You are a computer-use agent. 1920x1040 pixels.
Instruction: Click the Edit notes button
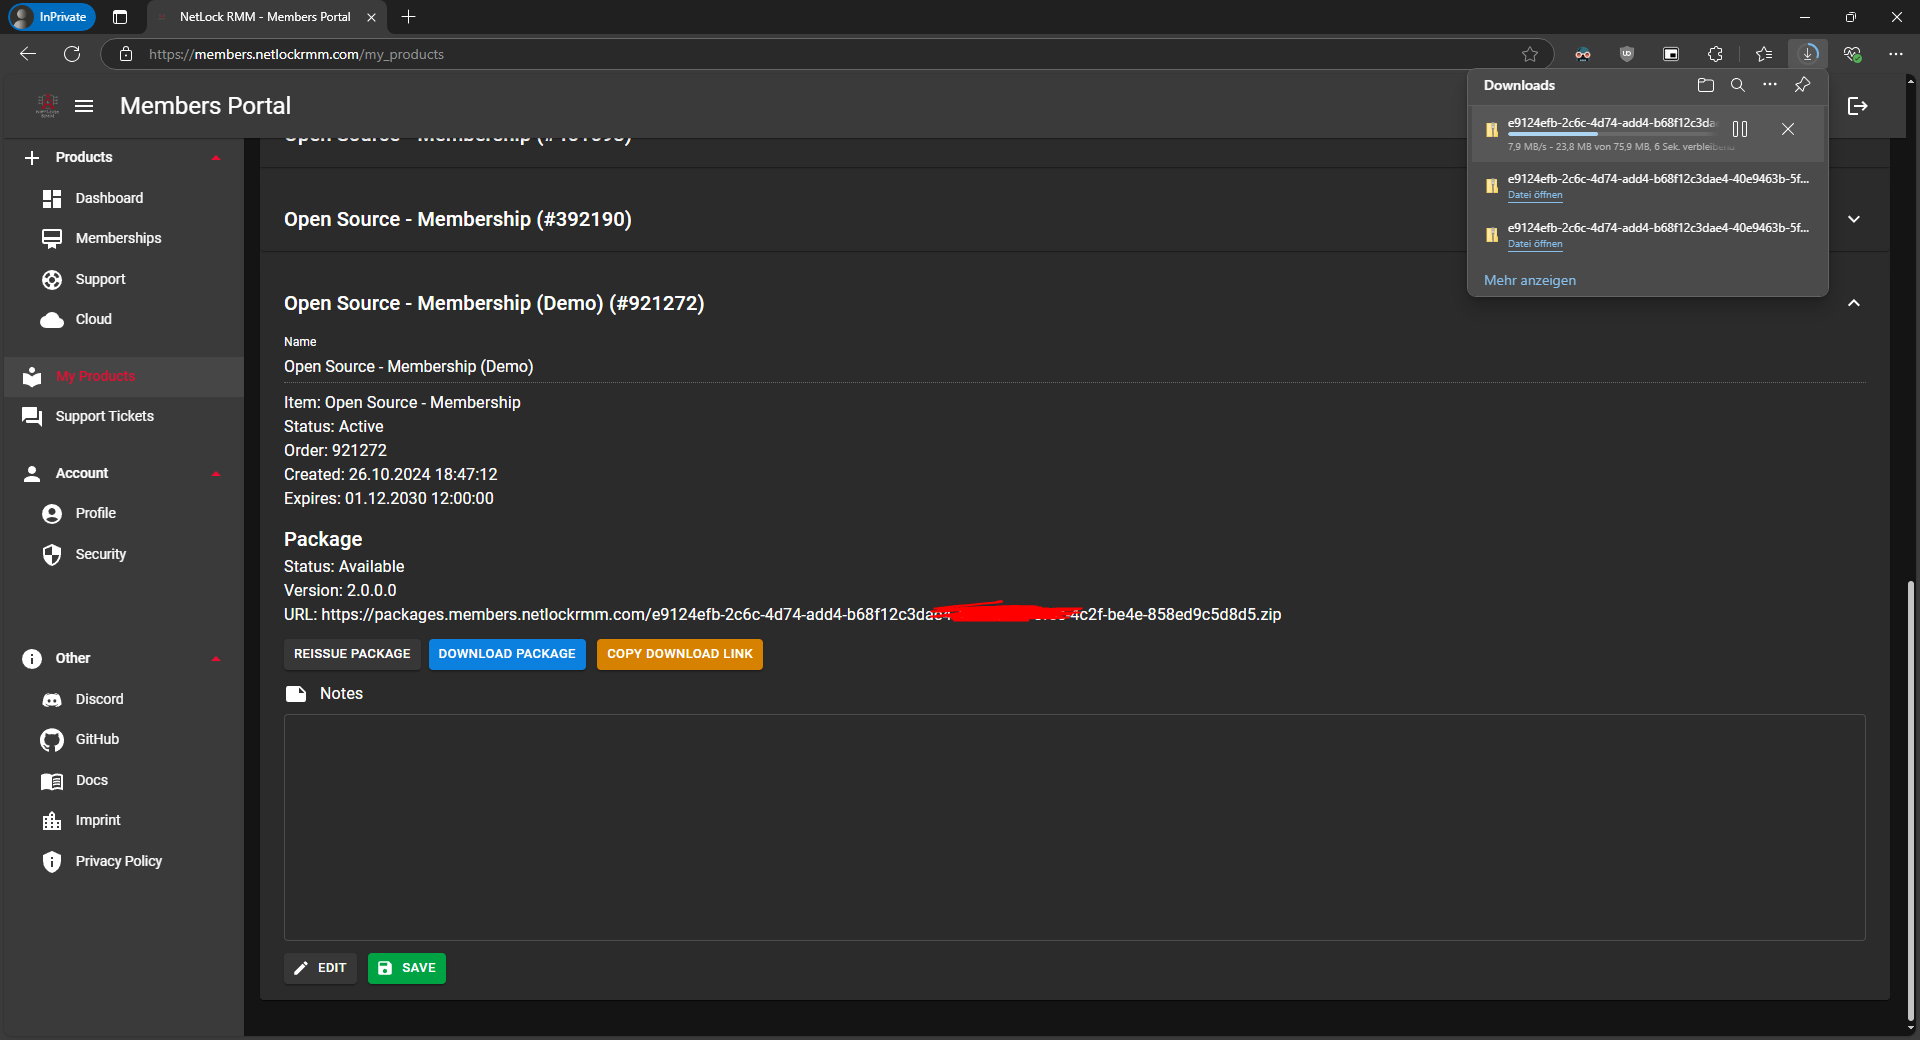coord(320,968)
